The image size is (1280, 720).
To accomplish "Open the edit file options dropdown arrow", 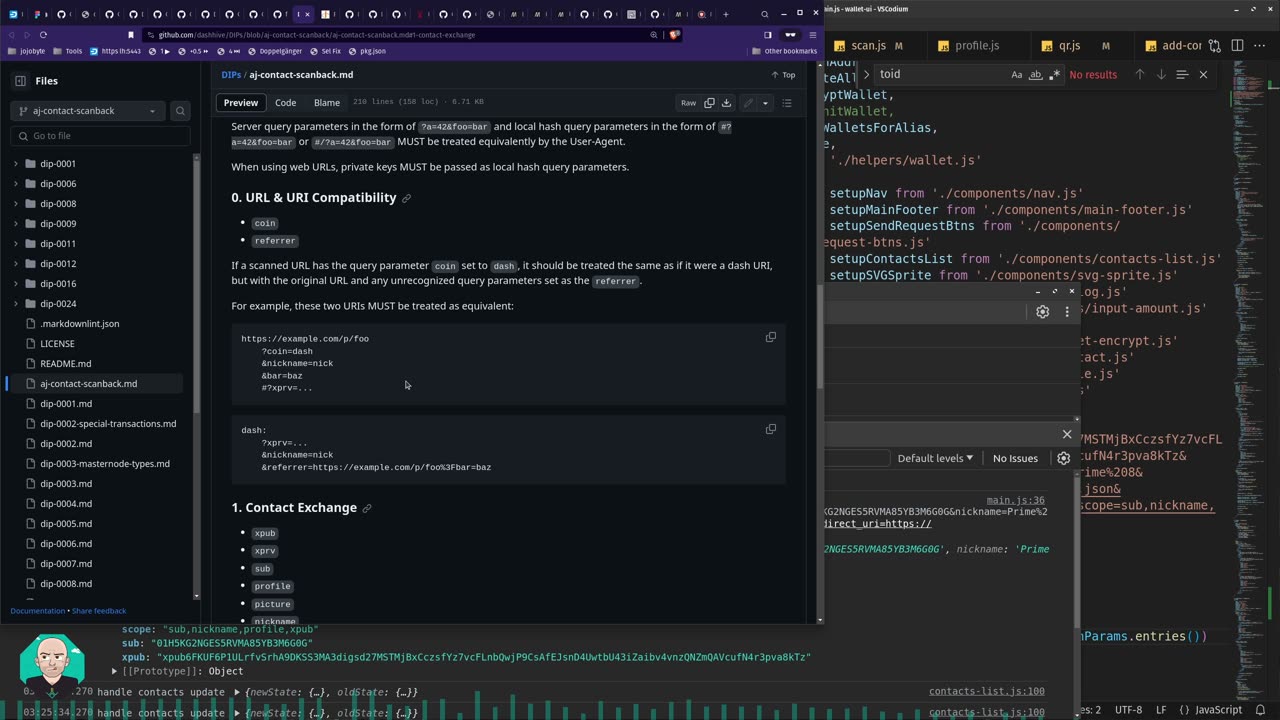I will [765, 103].
